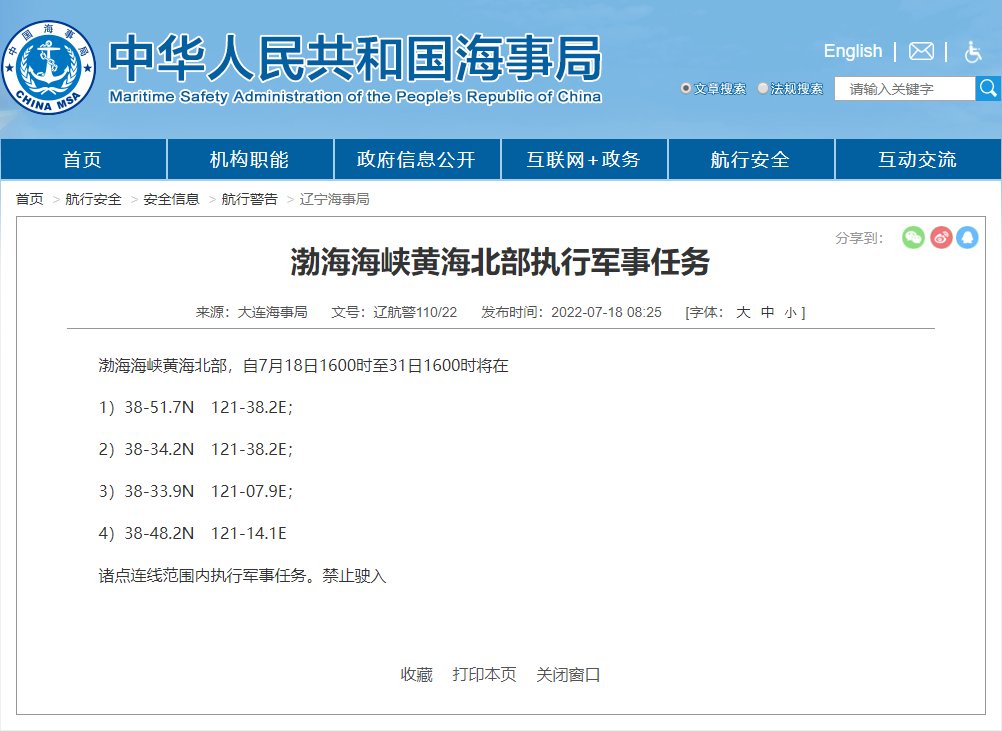This screenshot has height=731, width=1002.
Task: Open the 互动交流 navigation menu
Action: (917, 160)
